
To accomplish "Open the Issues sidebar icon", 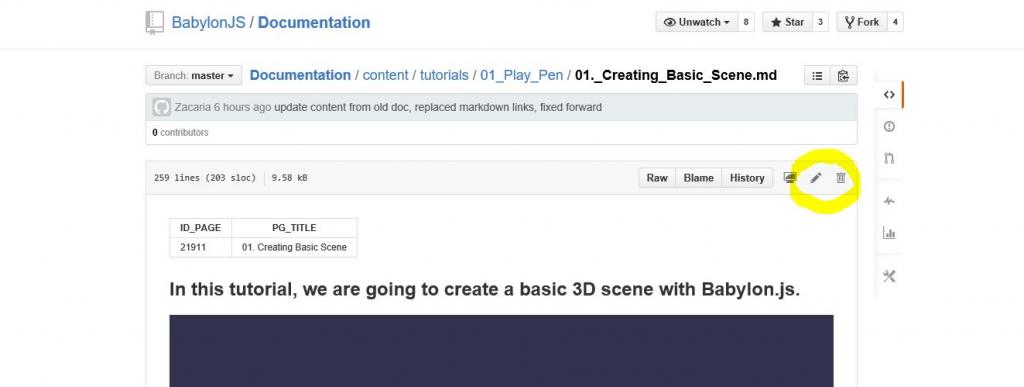I will [x=889, y=127].
